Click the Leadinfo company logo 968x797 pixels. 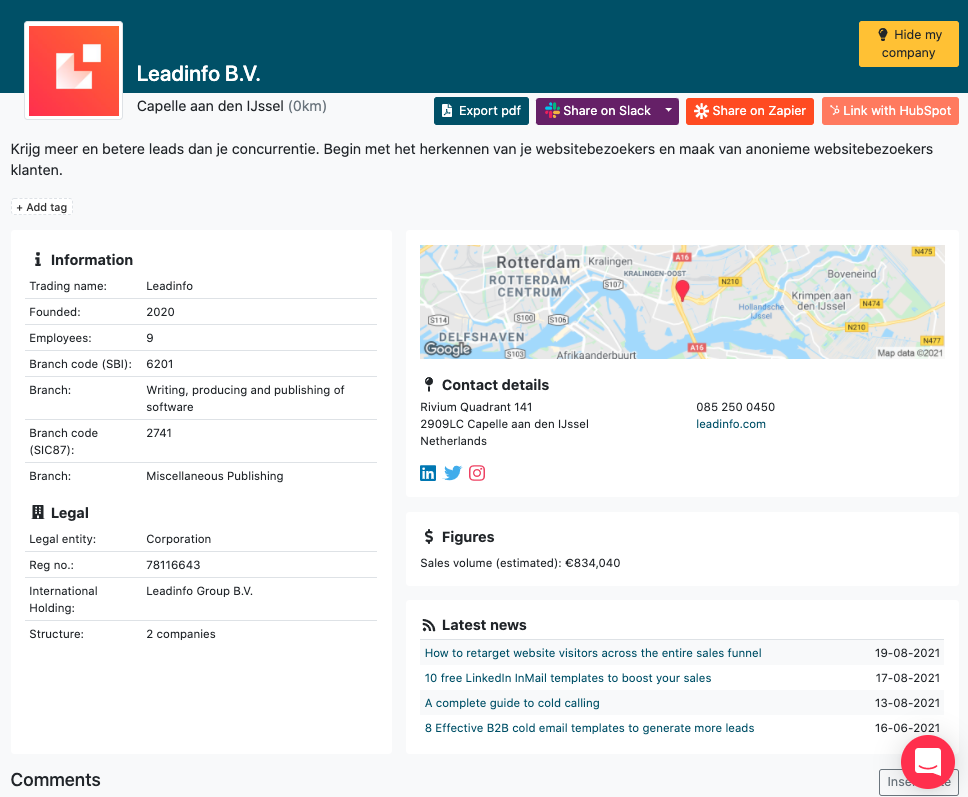73,70
